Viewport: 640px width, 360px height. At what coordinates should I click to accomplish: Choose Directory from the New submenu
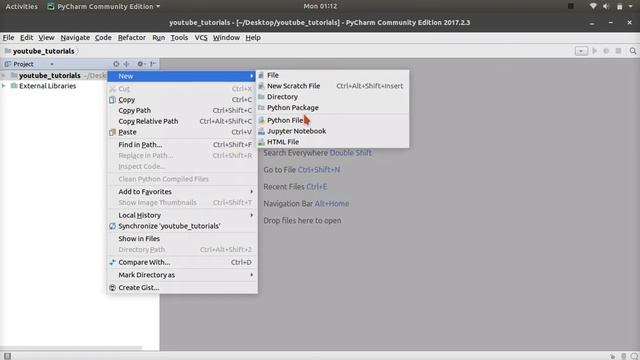pyautogui.click(x=332, y=97)
